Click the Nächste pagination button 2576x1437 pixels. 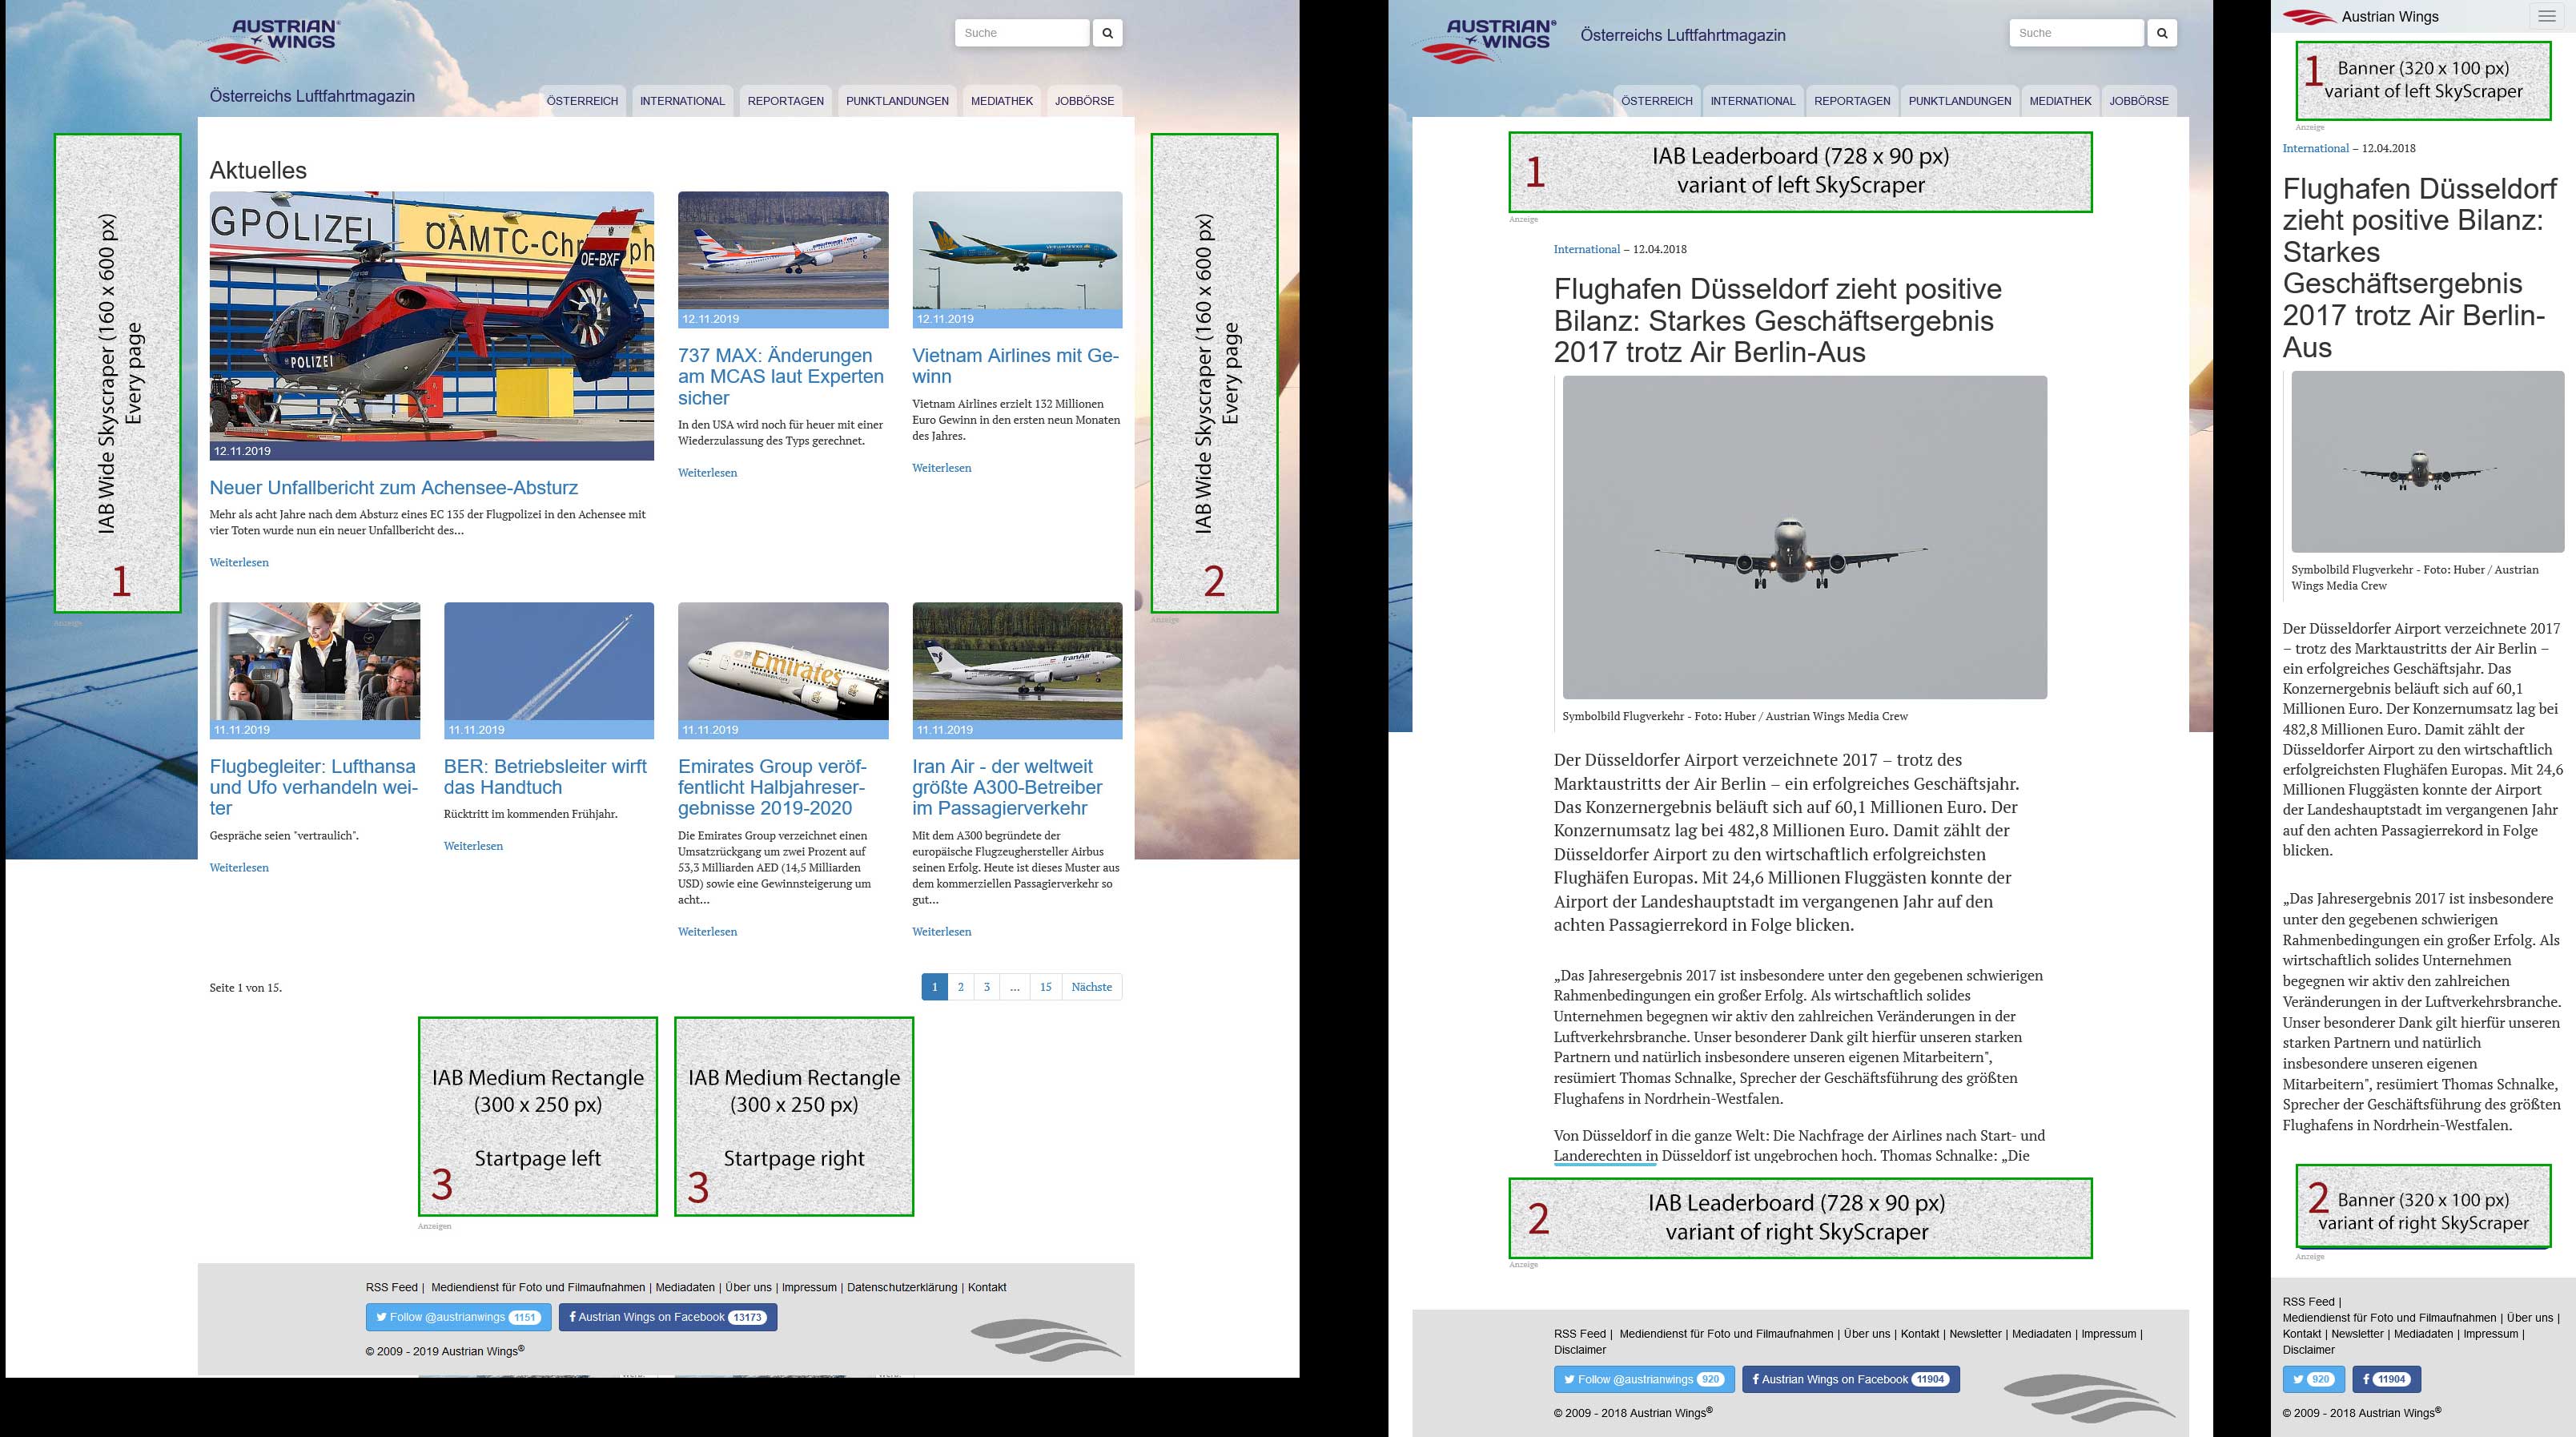(1091, 987)
